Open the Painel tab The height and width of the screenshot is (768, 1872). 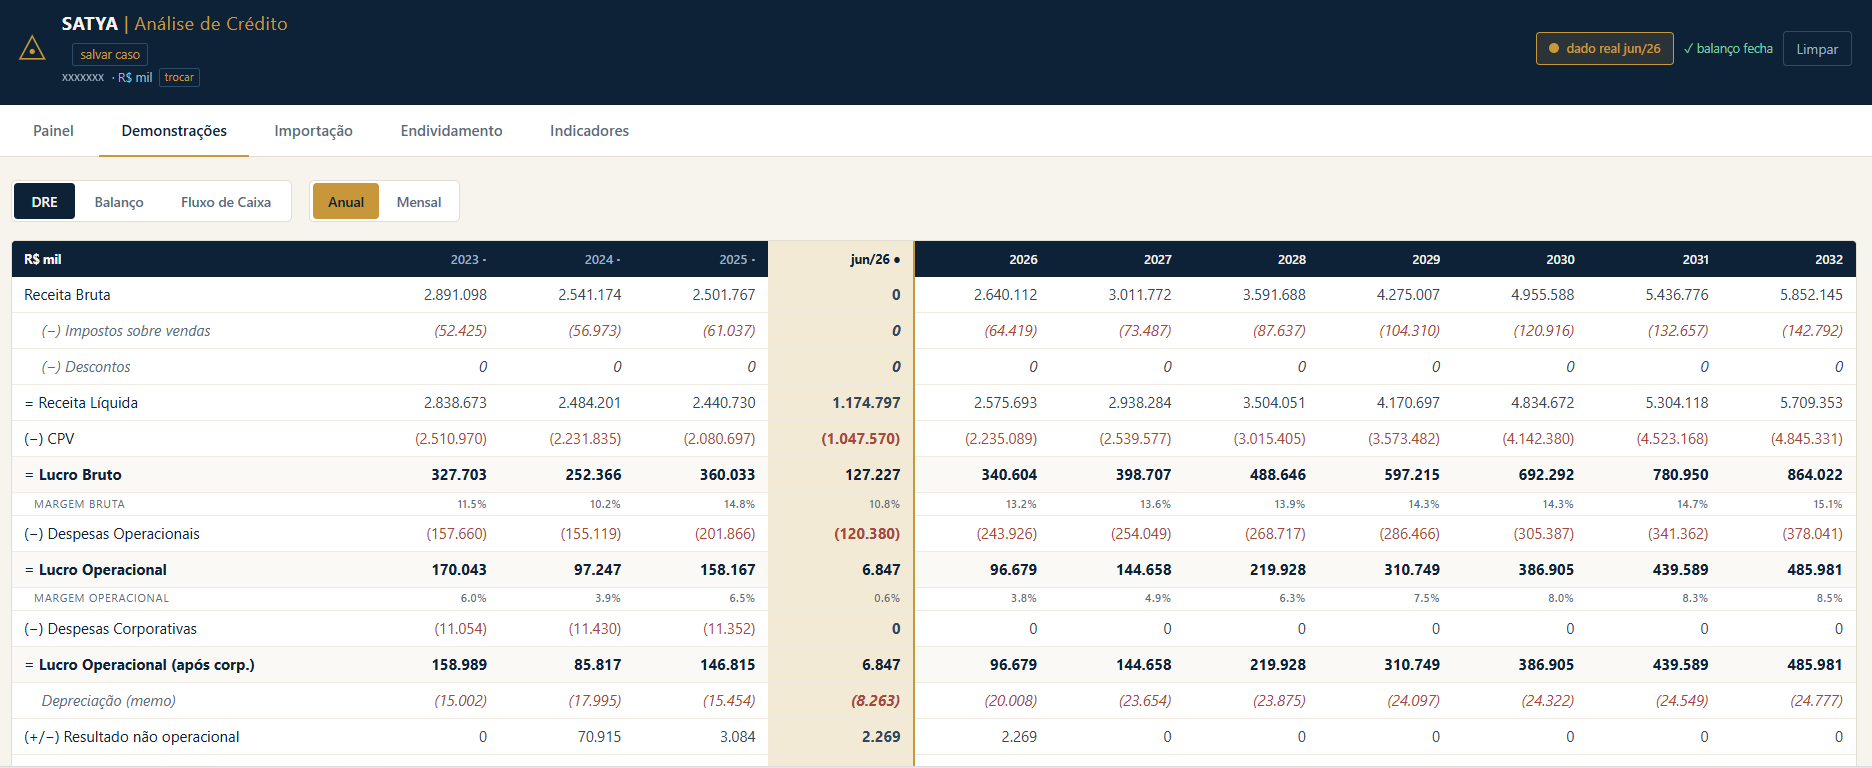click(53, 131)
